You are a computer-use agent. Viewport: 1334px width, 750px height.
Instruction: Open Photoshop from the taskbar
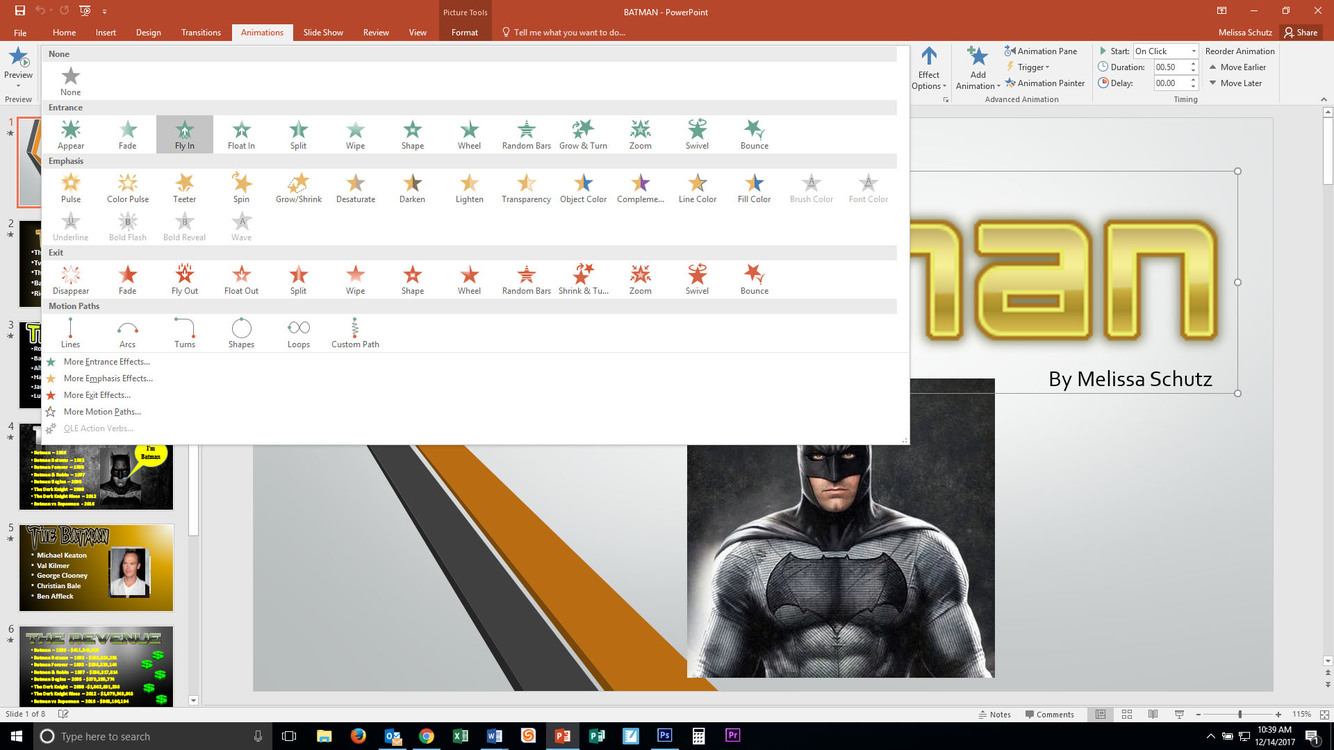[x=664, y=736]
